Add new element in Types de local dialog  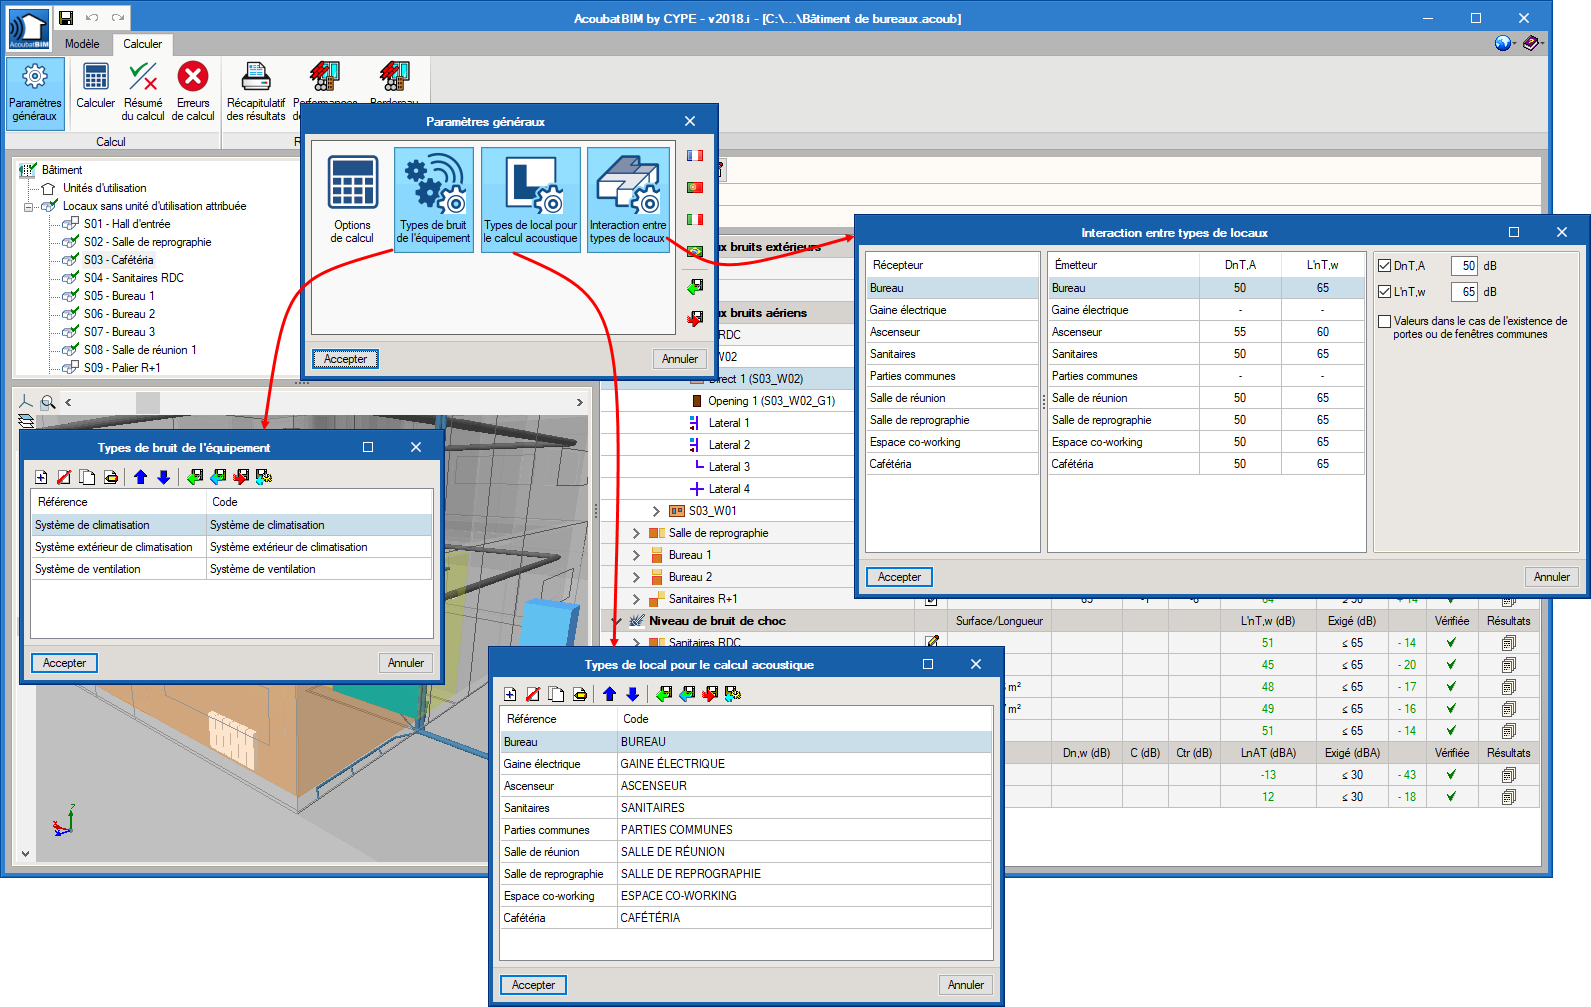(510, 694)
